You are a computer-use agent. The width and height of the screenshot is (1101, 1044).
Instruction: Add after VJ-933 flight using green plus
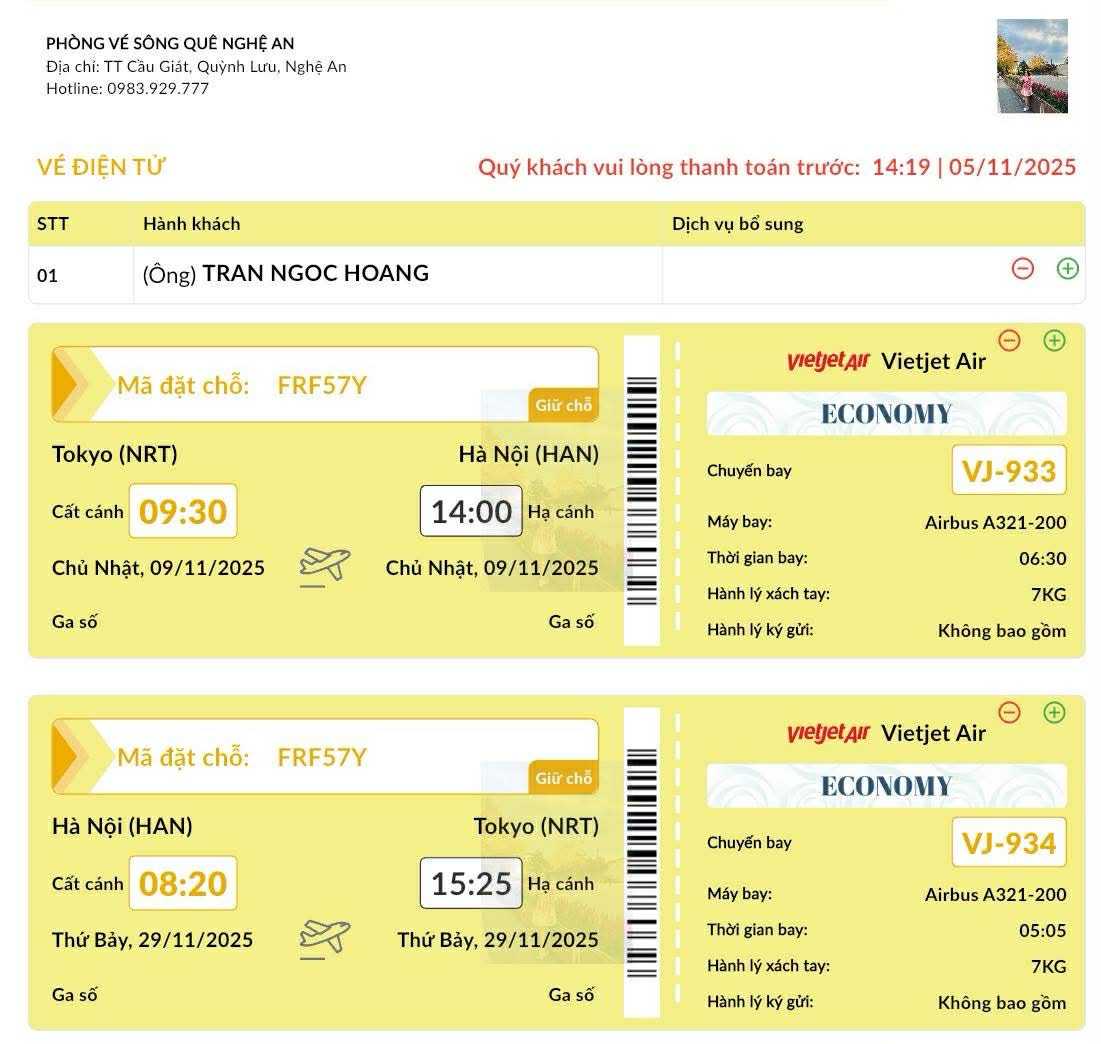(1054, 340)
